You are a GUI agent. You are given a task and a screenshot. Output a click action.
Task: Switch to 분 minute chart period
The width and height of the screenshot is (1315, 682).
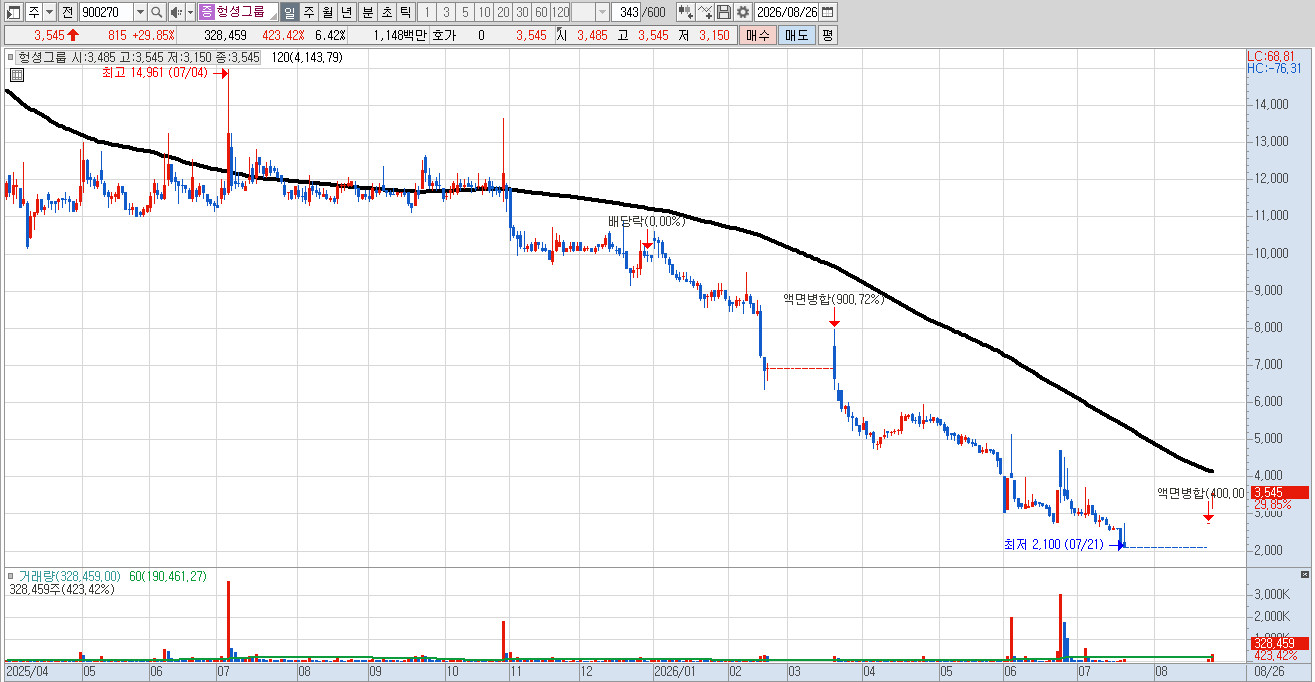point(367,12)
